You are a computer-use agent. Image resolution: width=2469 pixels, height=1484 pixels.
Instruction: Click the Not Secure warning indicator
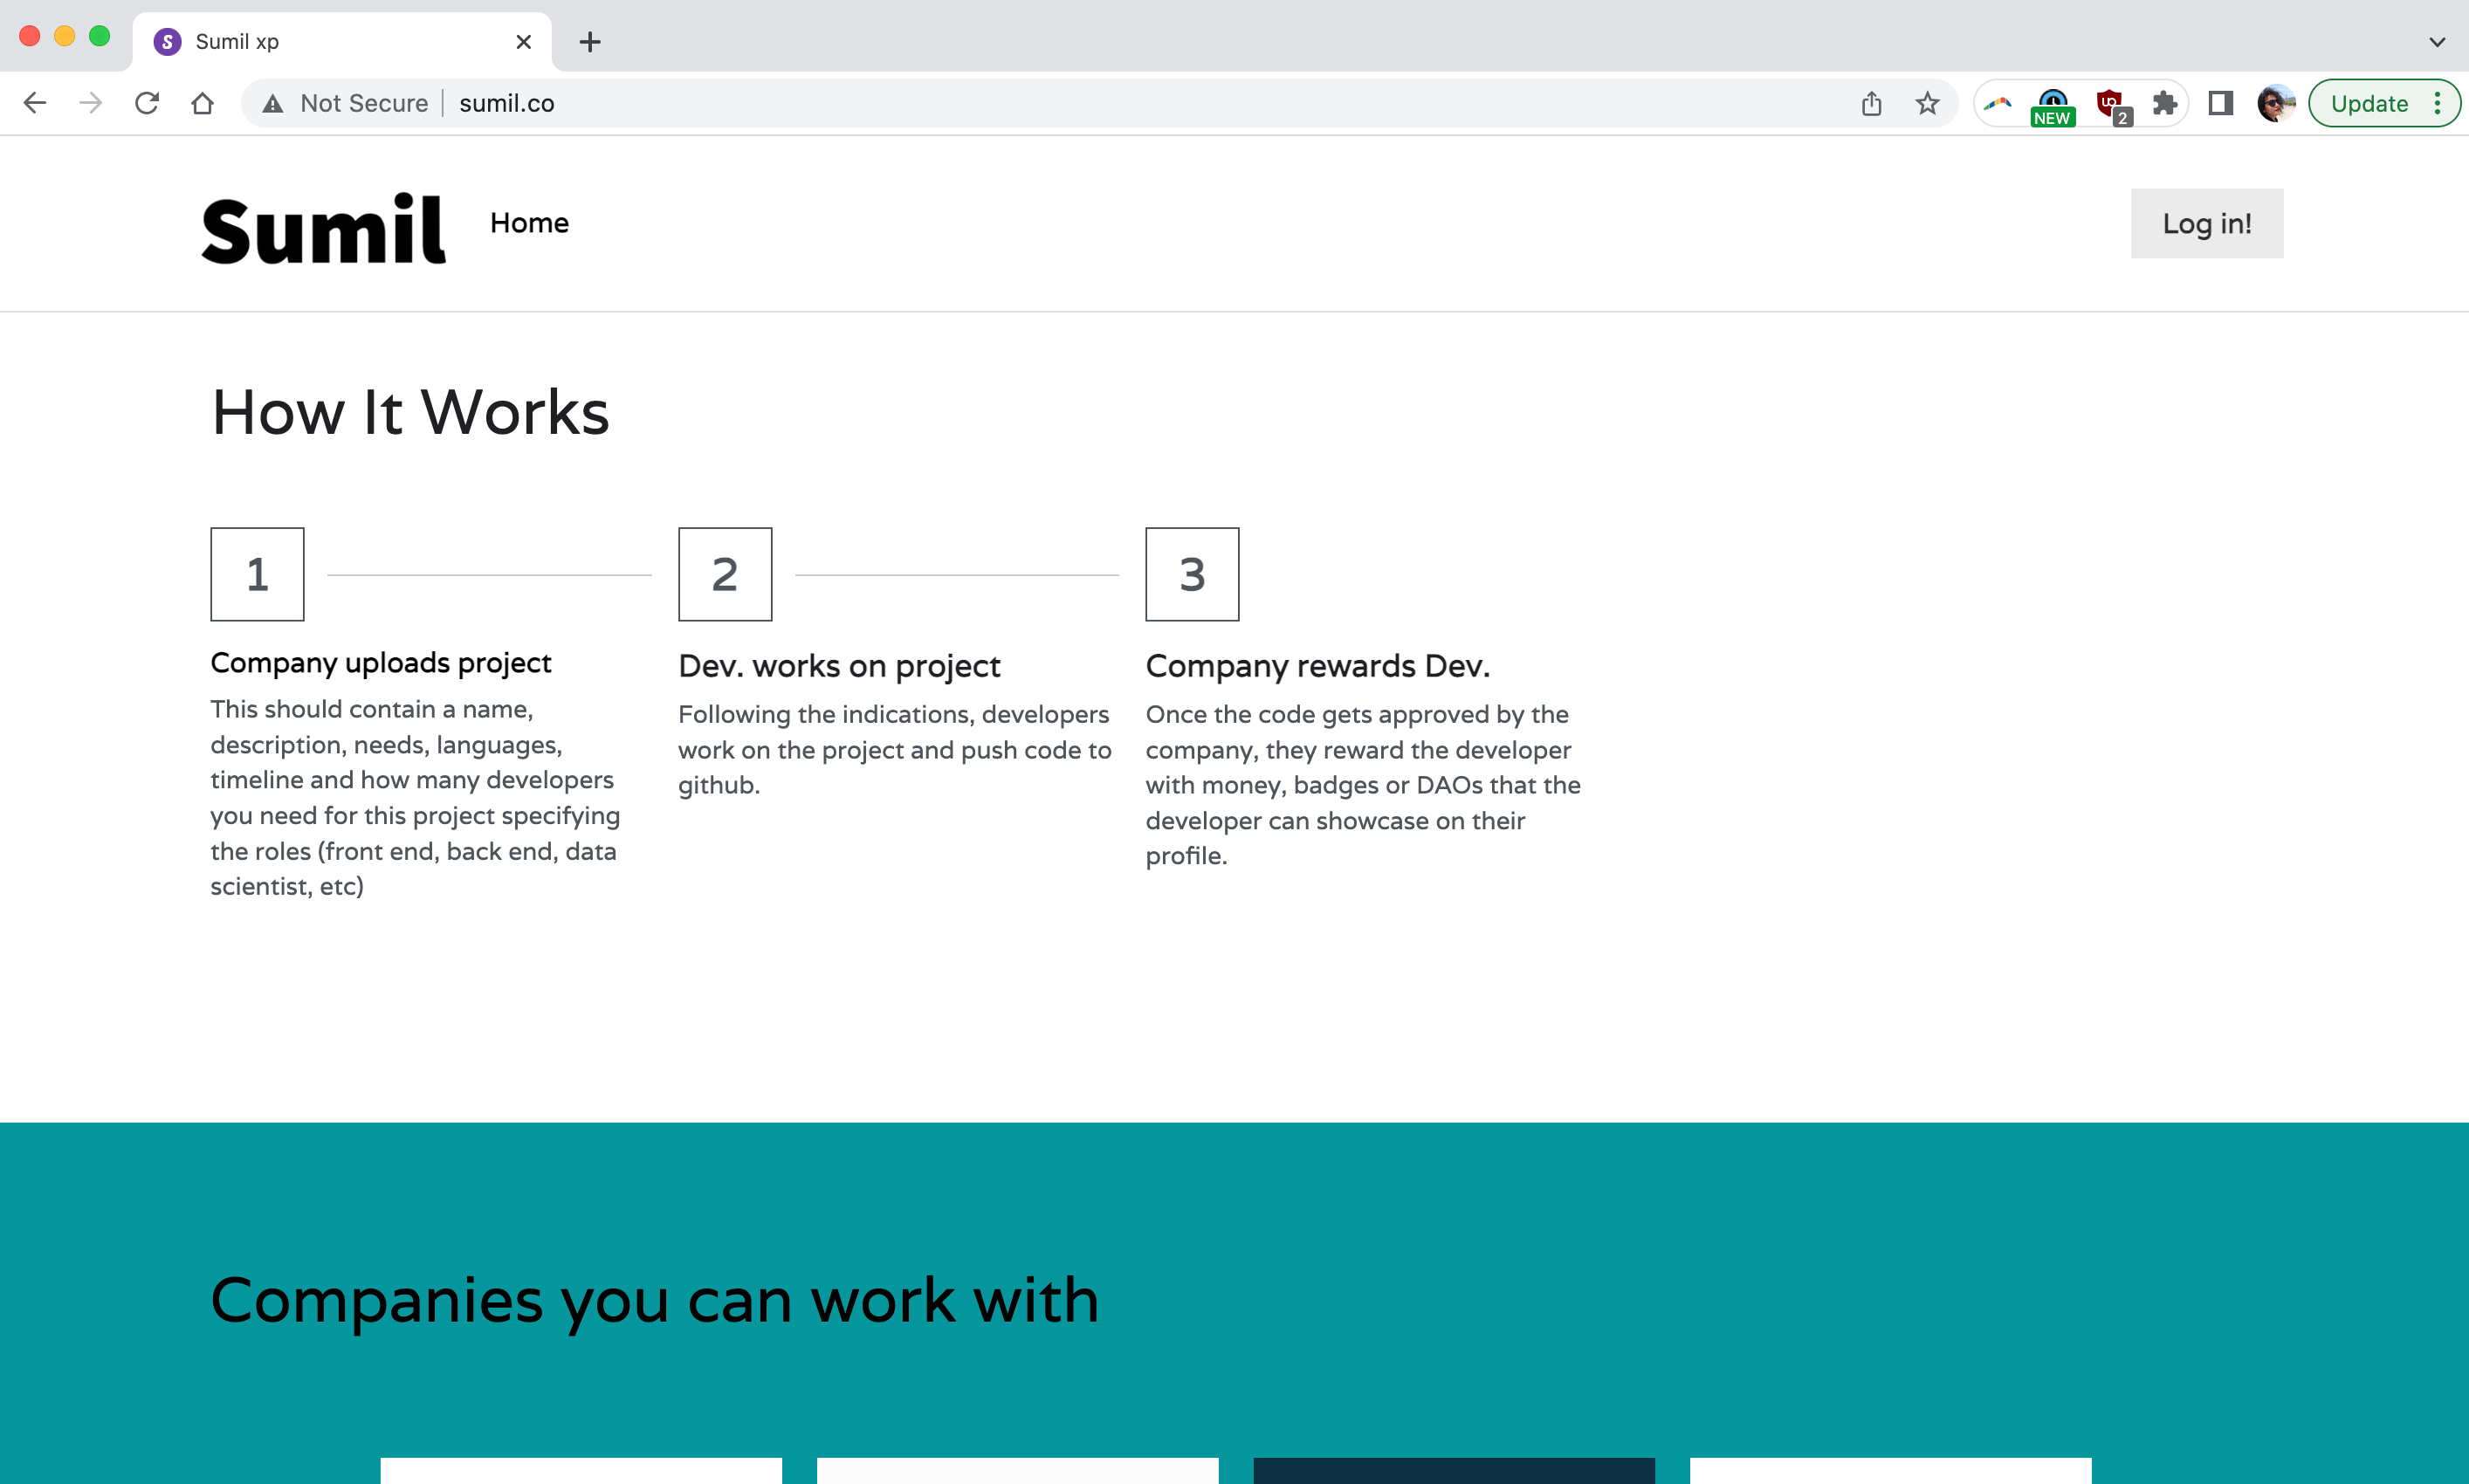point(345,103)
